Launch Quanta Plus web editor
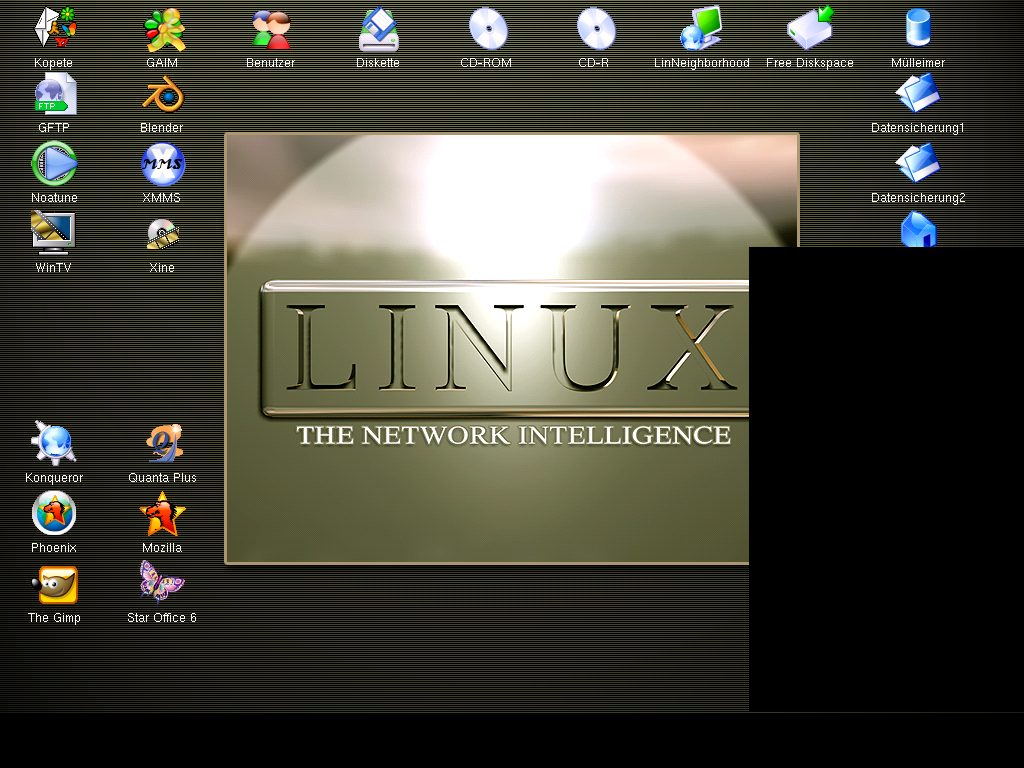This screenshot has width=1024, height=768. pyautogui.click(x=163, y=444)
